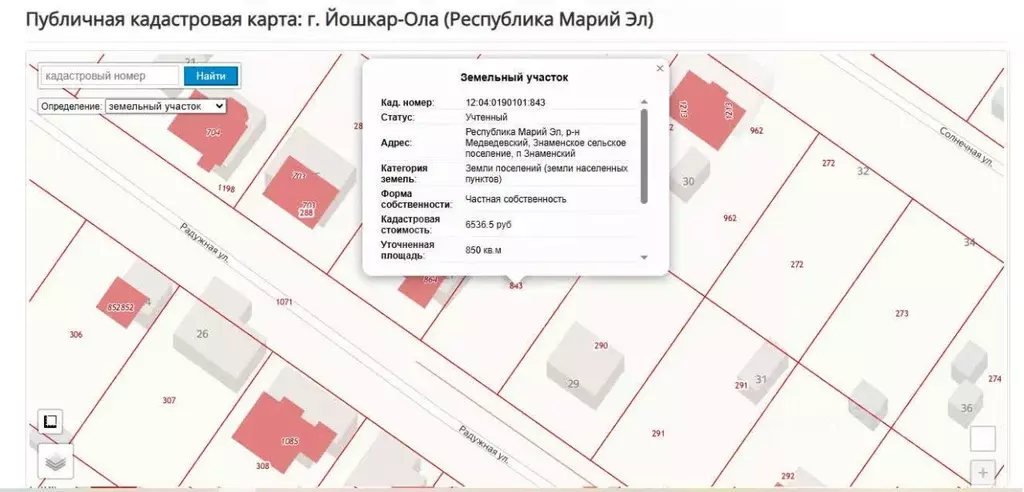Activate the measurement tool icon

pyautogui.click(x=50, y=421)
